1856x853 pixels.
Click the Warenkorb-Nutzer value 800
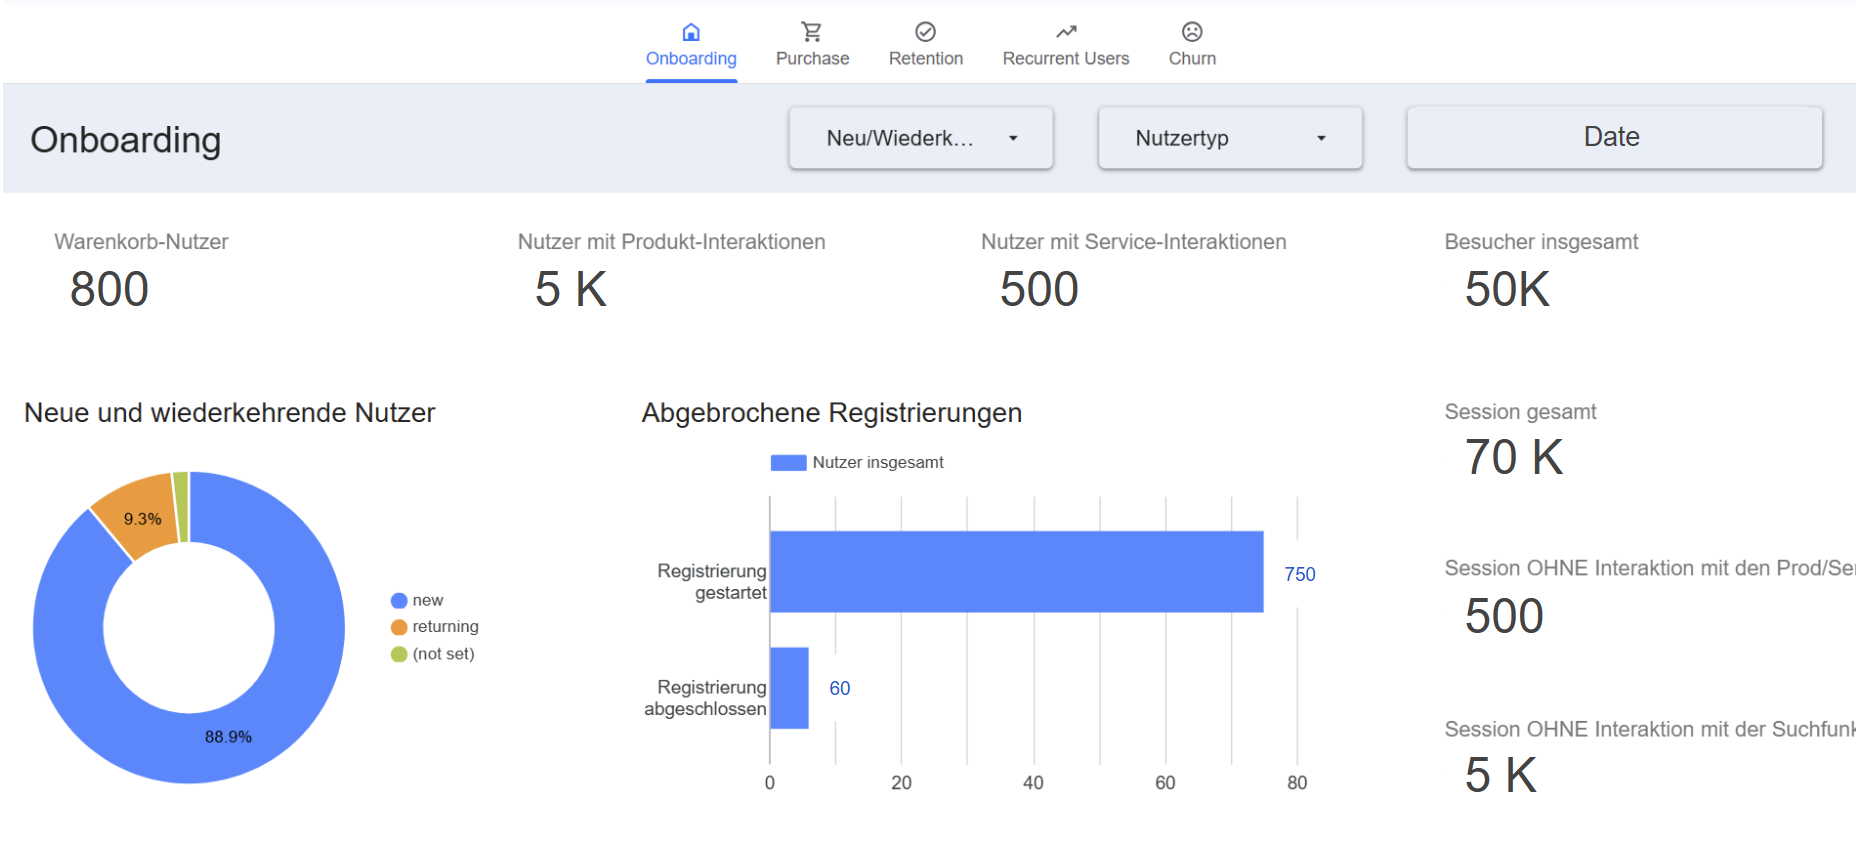tap(109, 290)
